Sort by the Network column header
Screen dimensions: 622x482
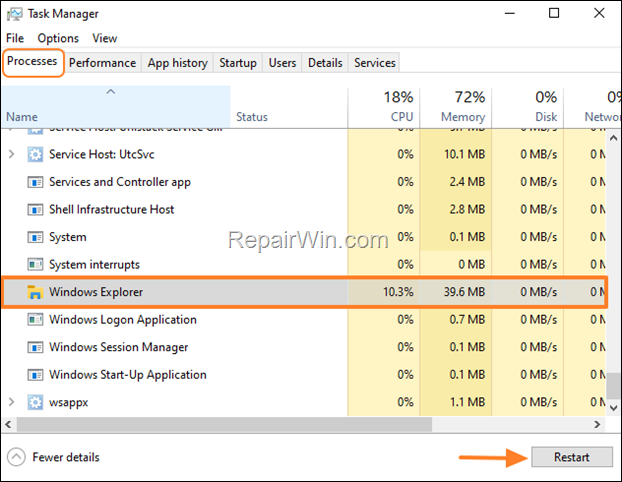pos(593,107)
